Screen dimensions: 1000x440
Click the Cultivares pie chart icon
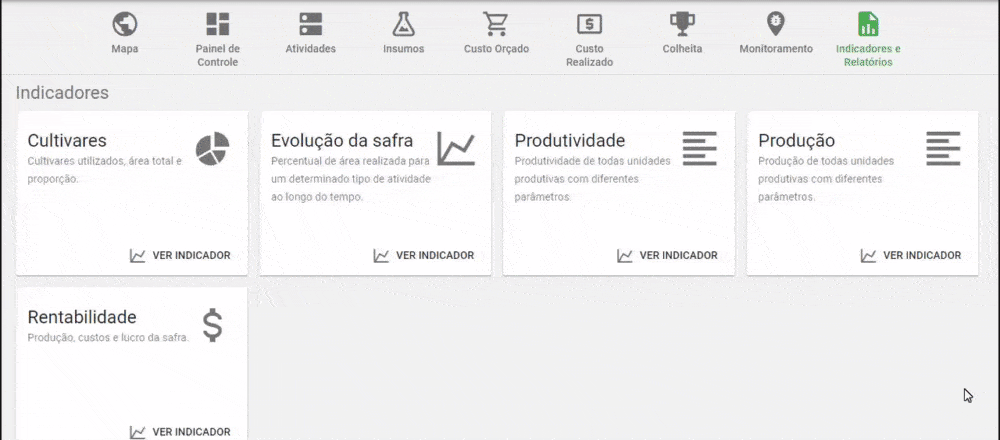click(x=212, y=148)
